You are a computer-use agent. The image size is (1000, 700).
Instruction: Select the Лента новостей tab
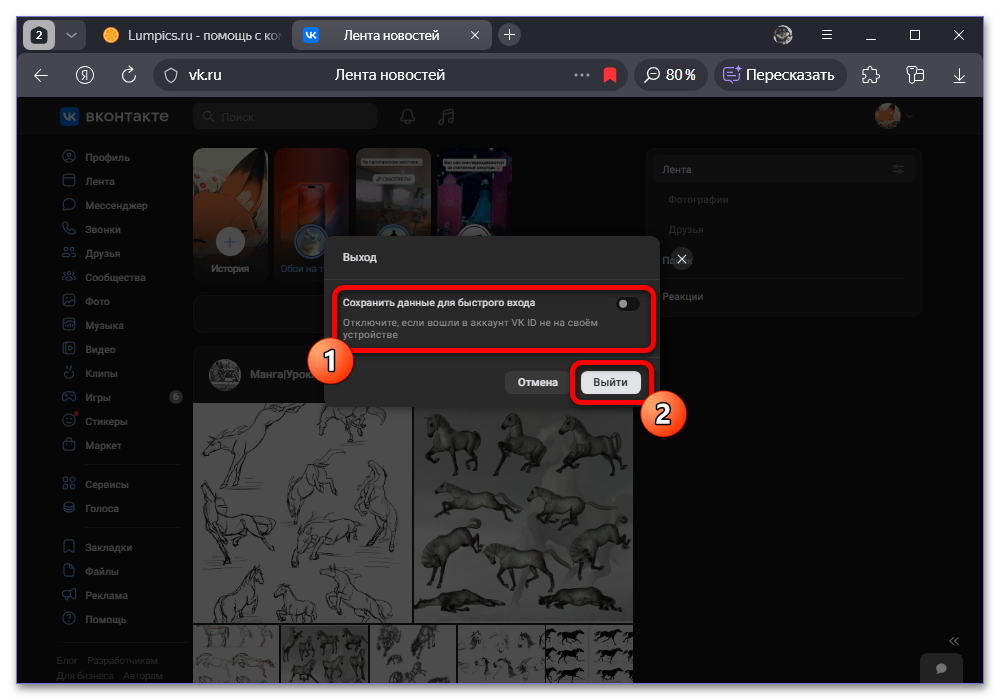click(390, 36)
